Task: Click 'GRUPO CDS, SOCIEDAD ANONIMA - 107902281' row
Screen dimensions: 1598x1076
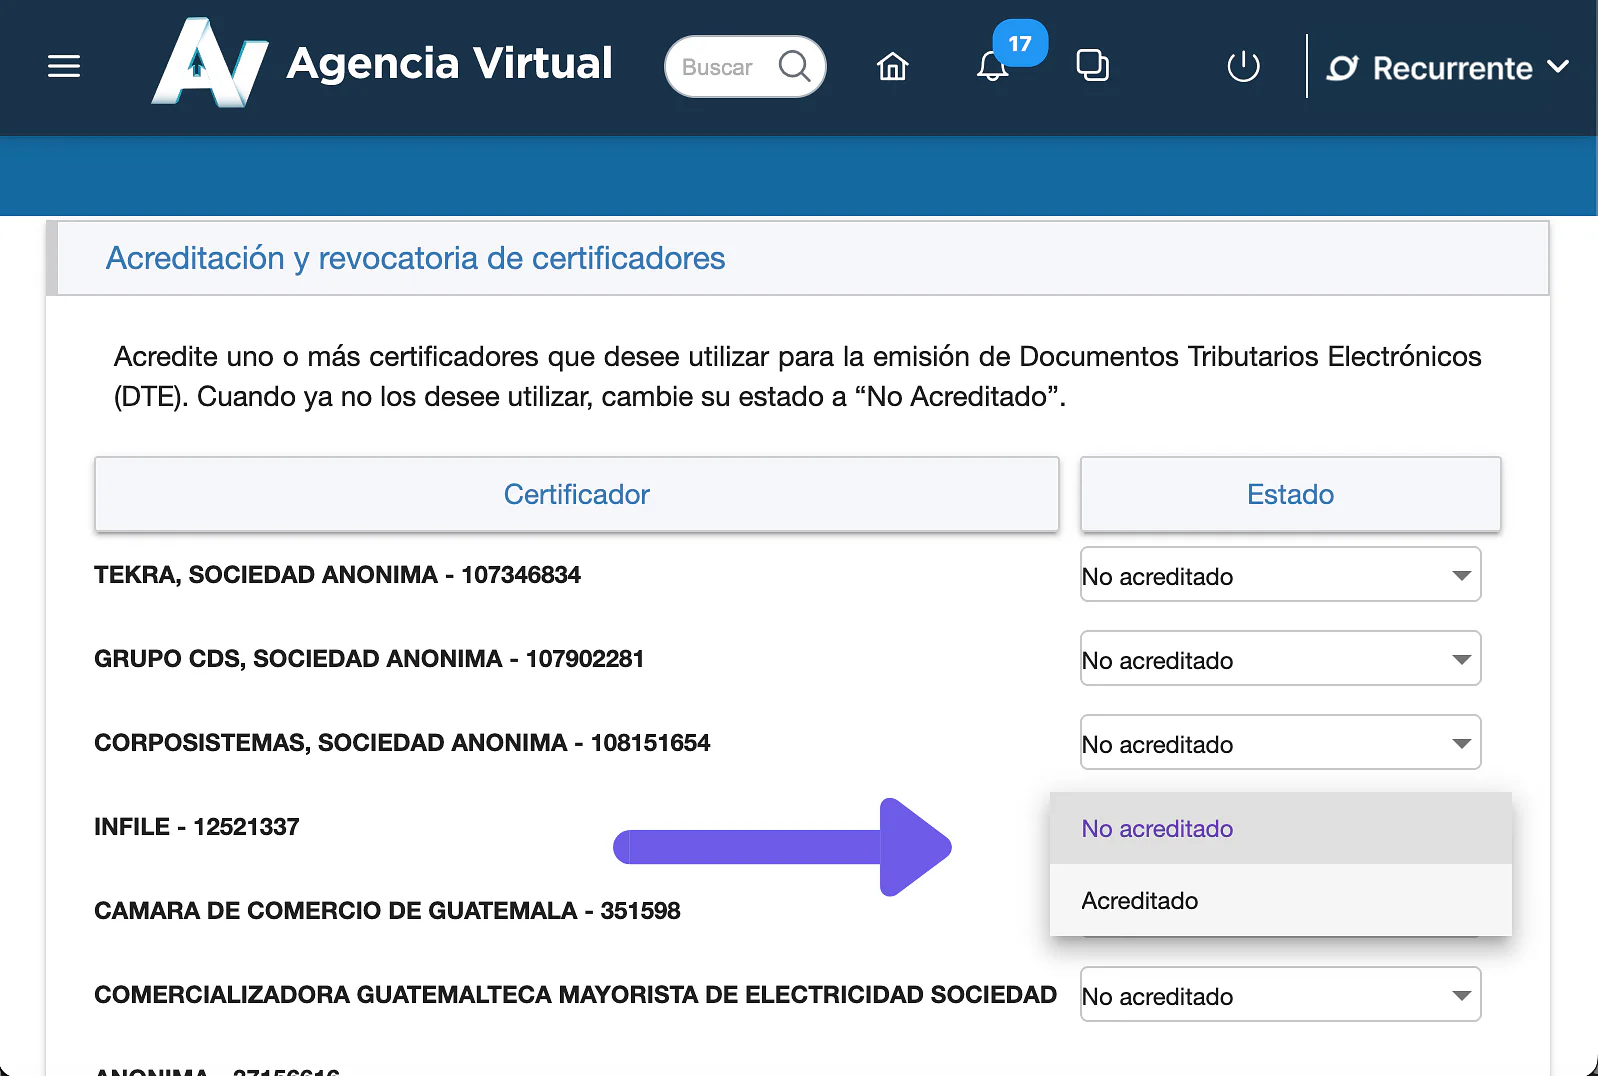Action: [369, 659]
